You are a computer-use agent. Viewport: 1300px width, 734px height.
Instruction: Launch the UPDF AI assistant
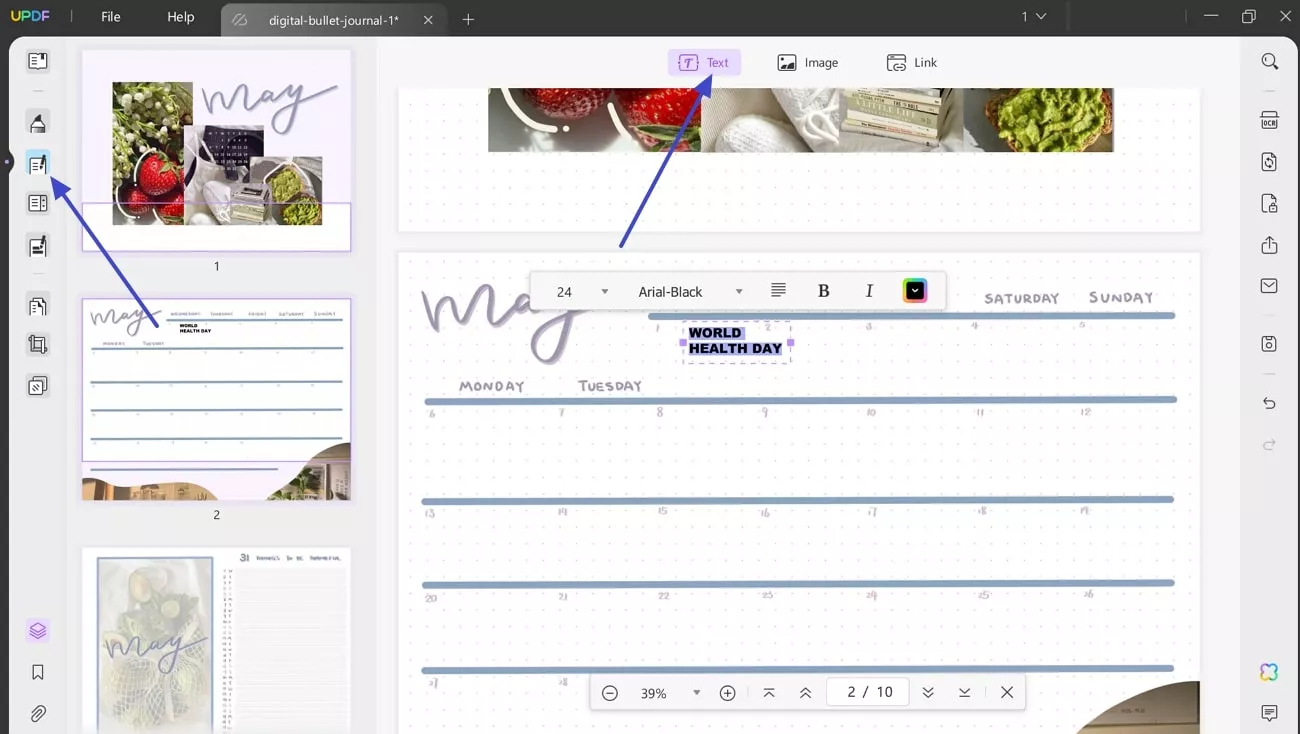(1268, 673)
